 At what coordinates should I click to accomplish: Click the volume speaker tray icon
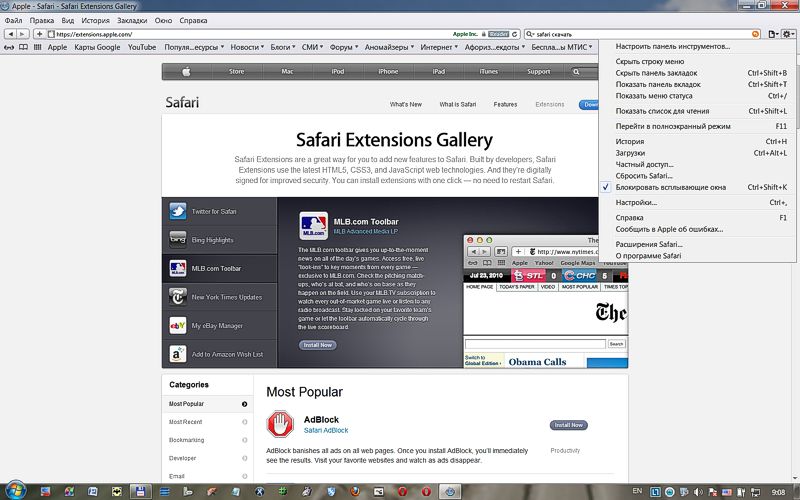[698, 492]
